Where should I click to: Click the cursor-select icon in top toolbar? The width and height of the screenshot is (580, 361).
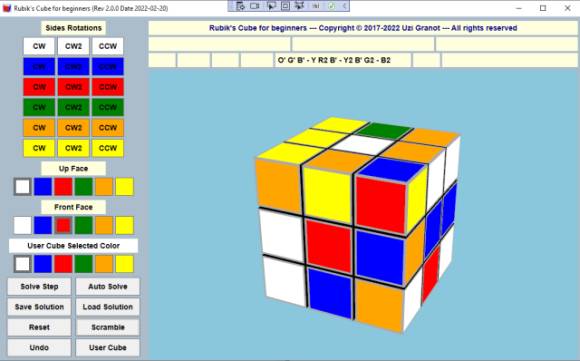coord(271,6)
